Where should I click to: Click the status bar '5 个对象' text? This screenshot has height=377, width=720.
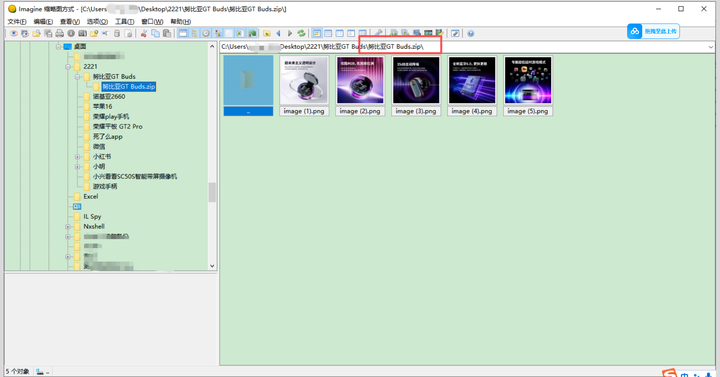tap(17, 371)
